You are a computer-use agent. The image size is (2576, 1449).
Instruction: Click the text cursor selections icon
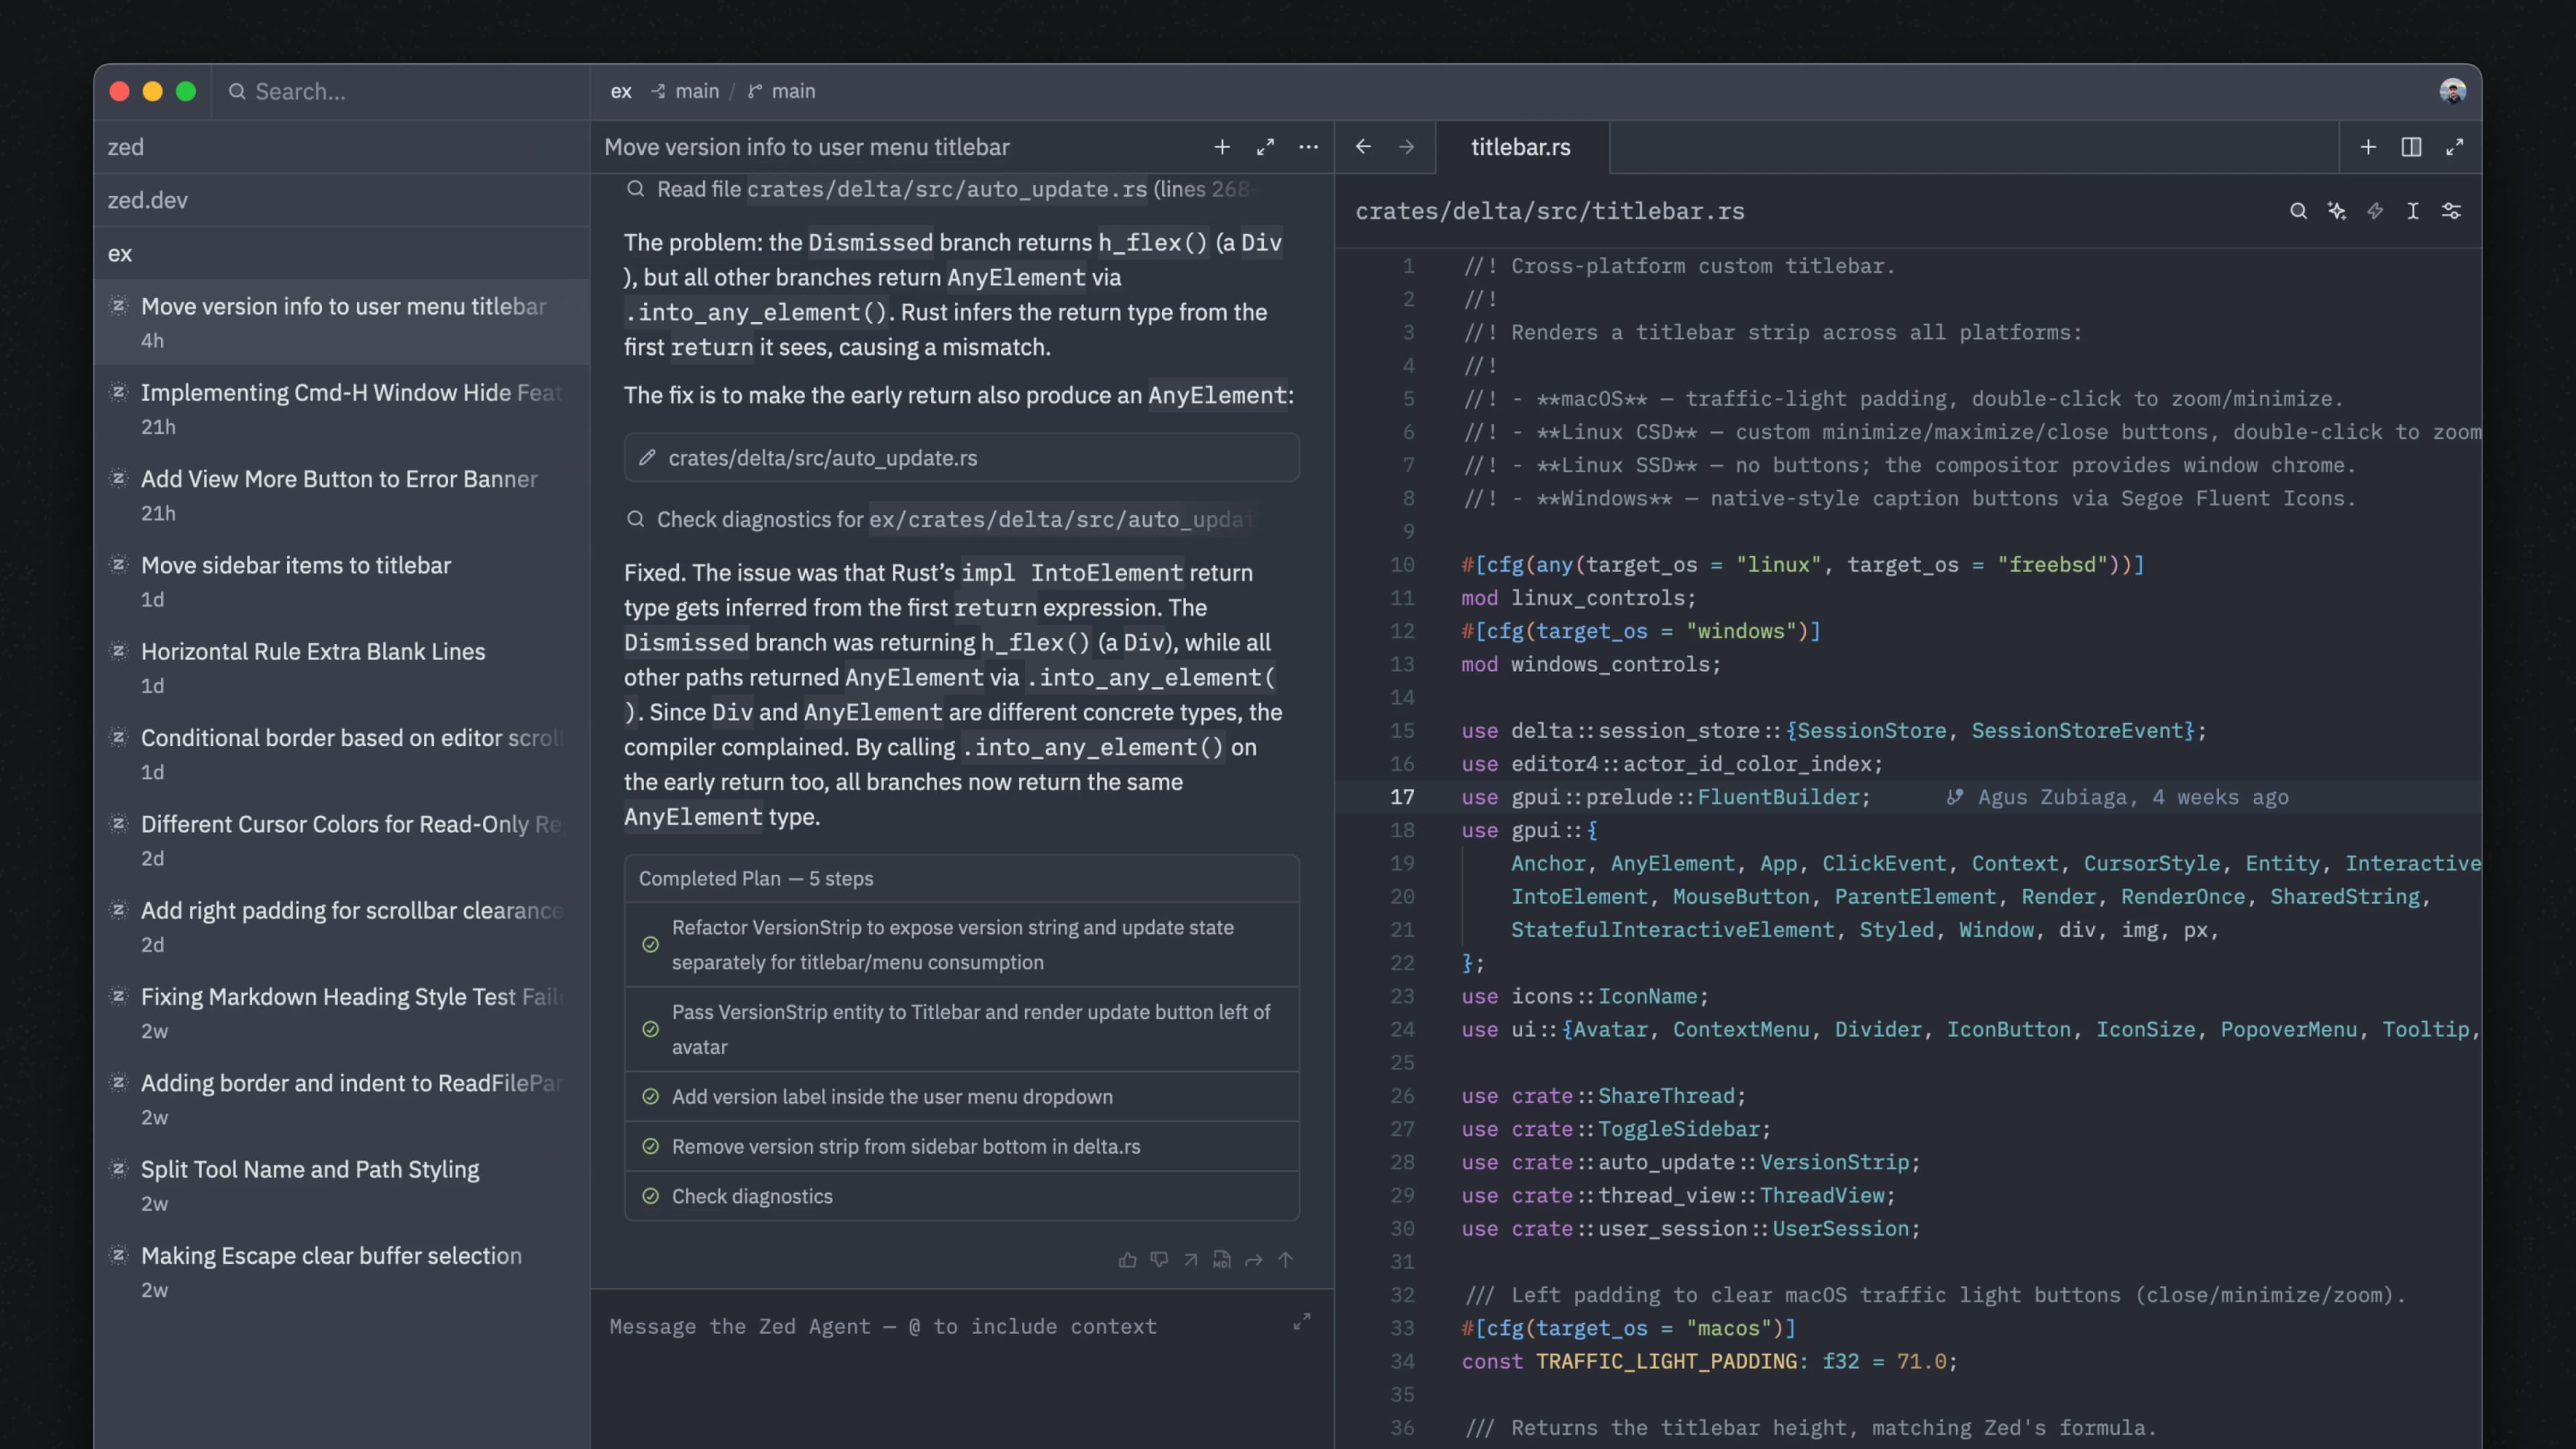pos(2413,211)
